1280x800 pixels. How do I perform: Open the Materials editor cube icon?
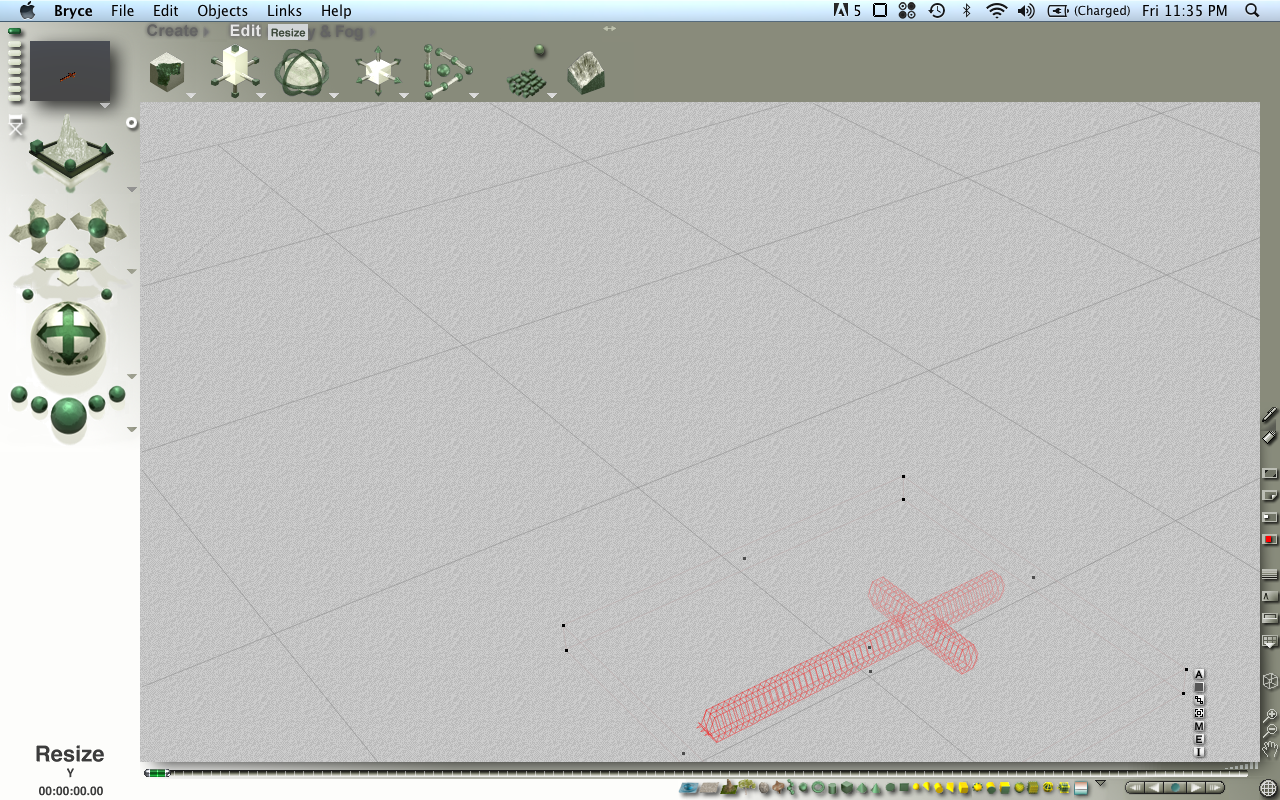pyautogui.click(x=166, y=72)
